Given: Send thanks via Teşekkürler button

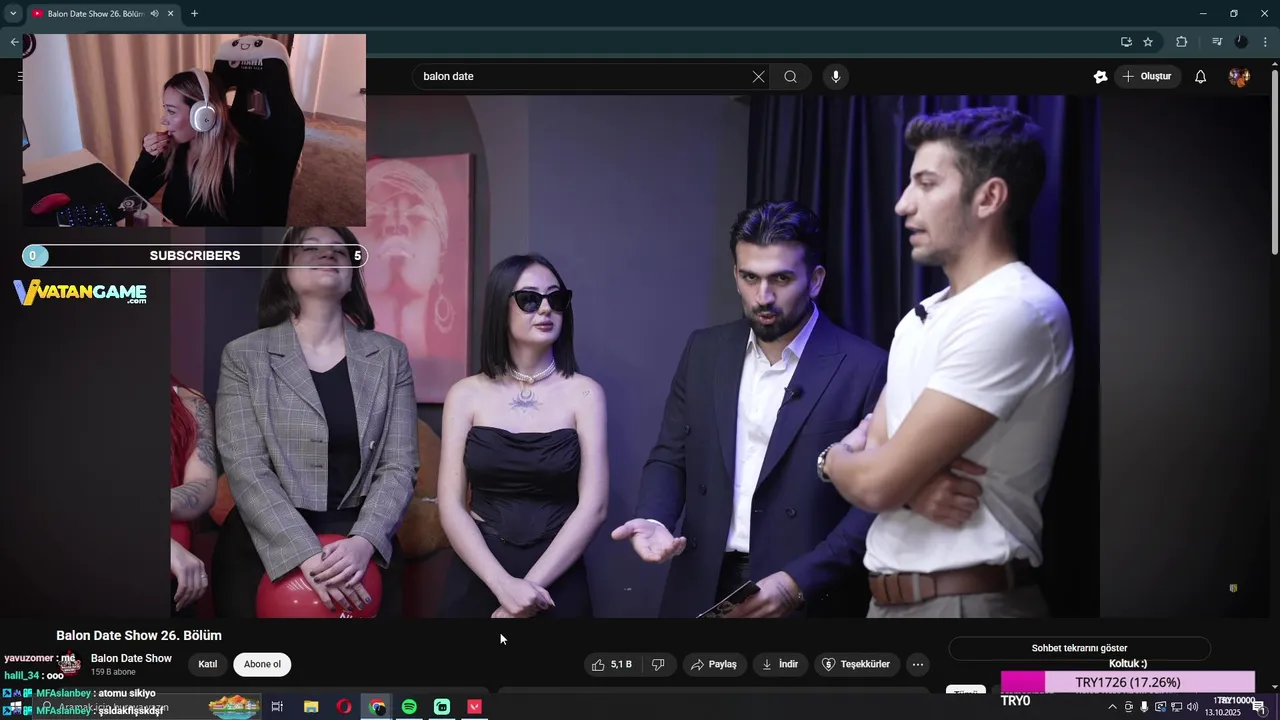Looking at the screenshot, I should click(856, 664).
